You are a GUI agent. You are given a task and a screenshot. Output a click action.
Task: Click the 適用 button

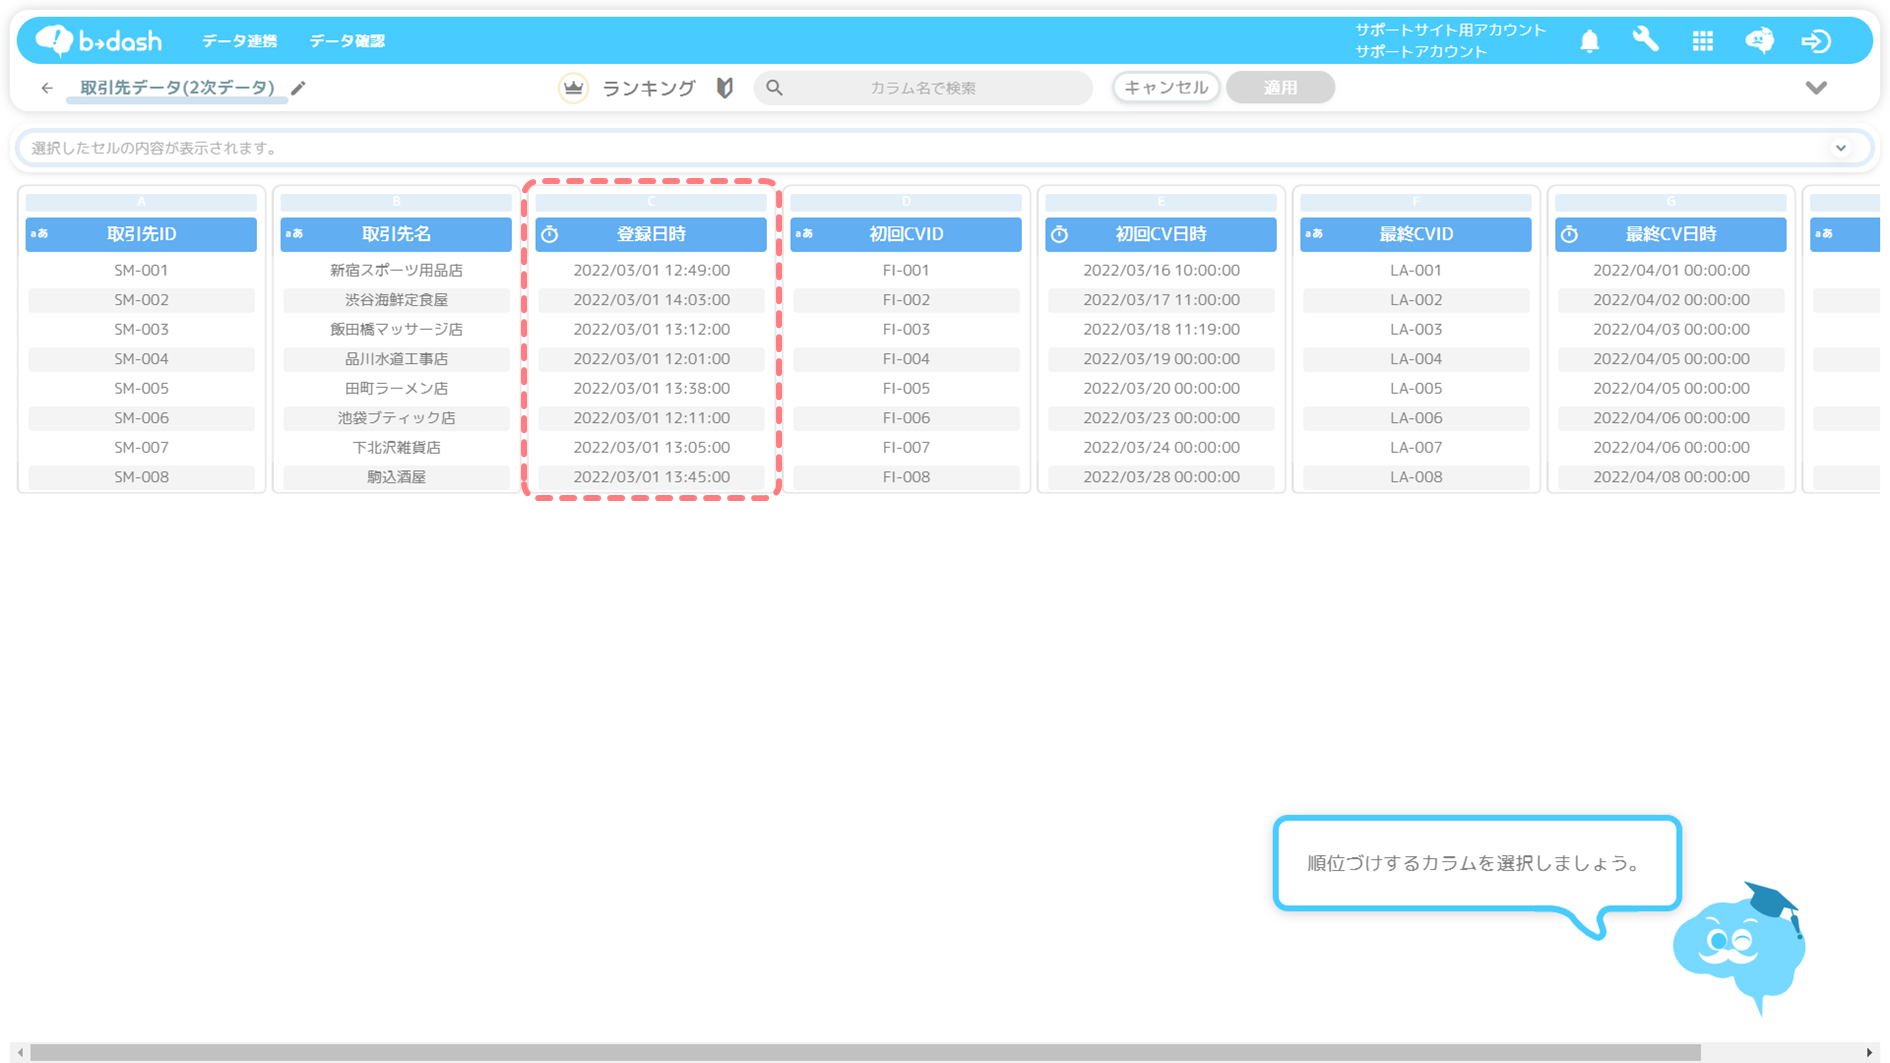coord(1280,88)
